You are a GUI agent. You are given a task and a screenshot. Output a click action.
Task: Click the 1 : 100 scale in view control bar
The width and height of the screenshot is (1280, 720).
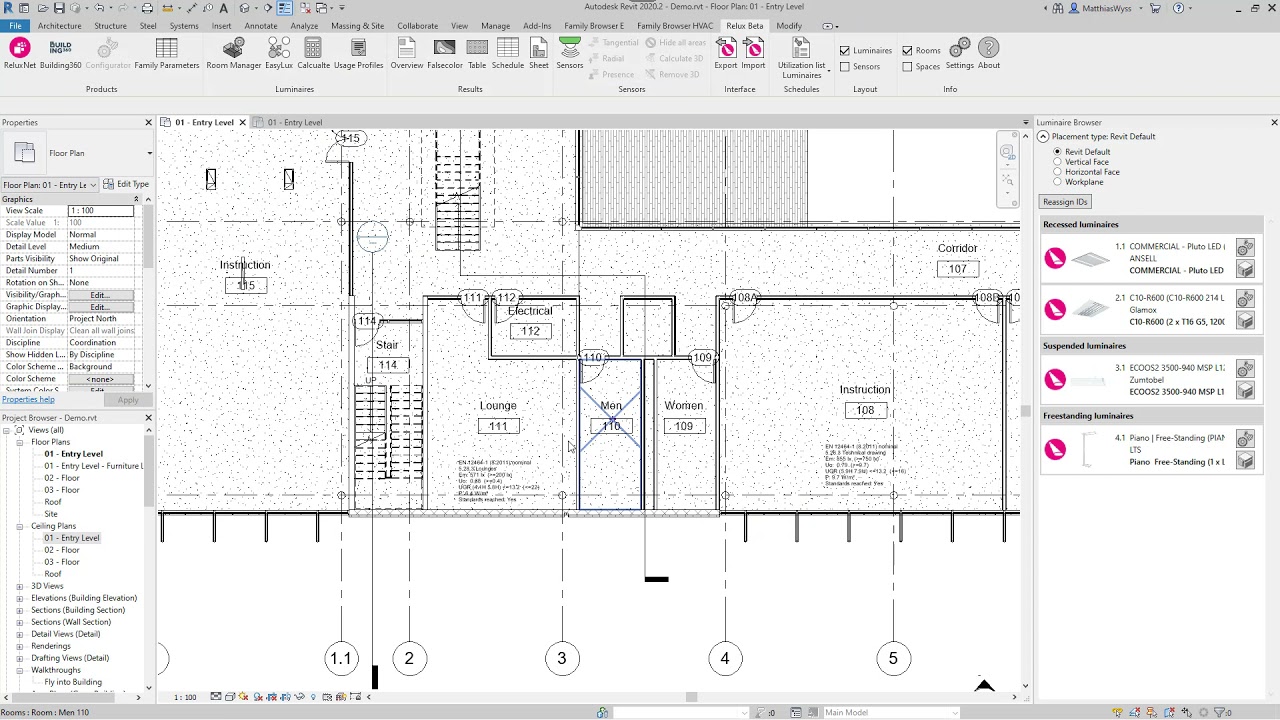185,697
